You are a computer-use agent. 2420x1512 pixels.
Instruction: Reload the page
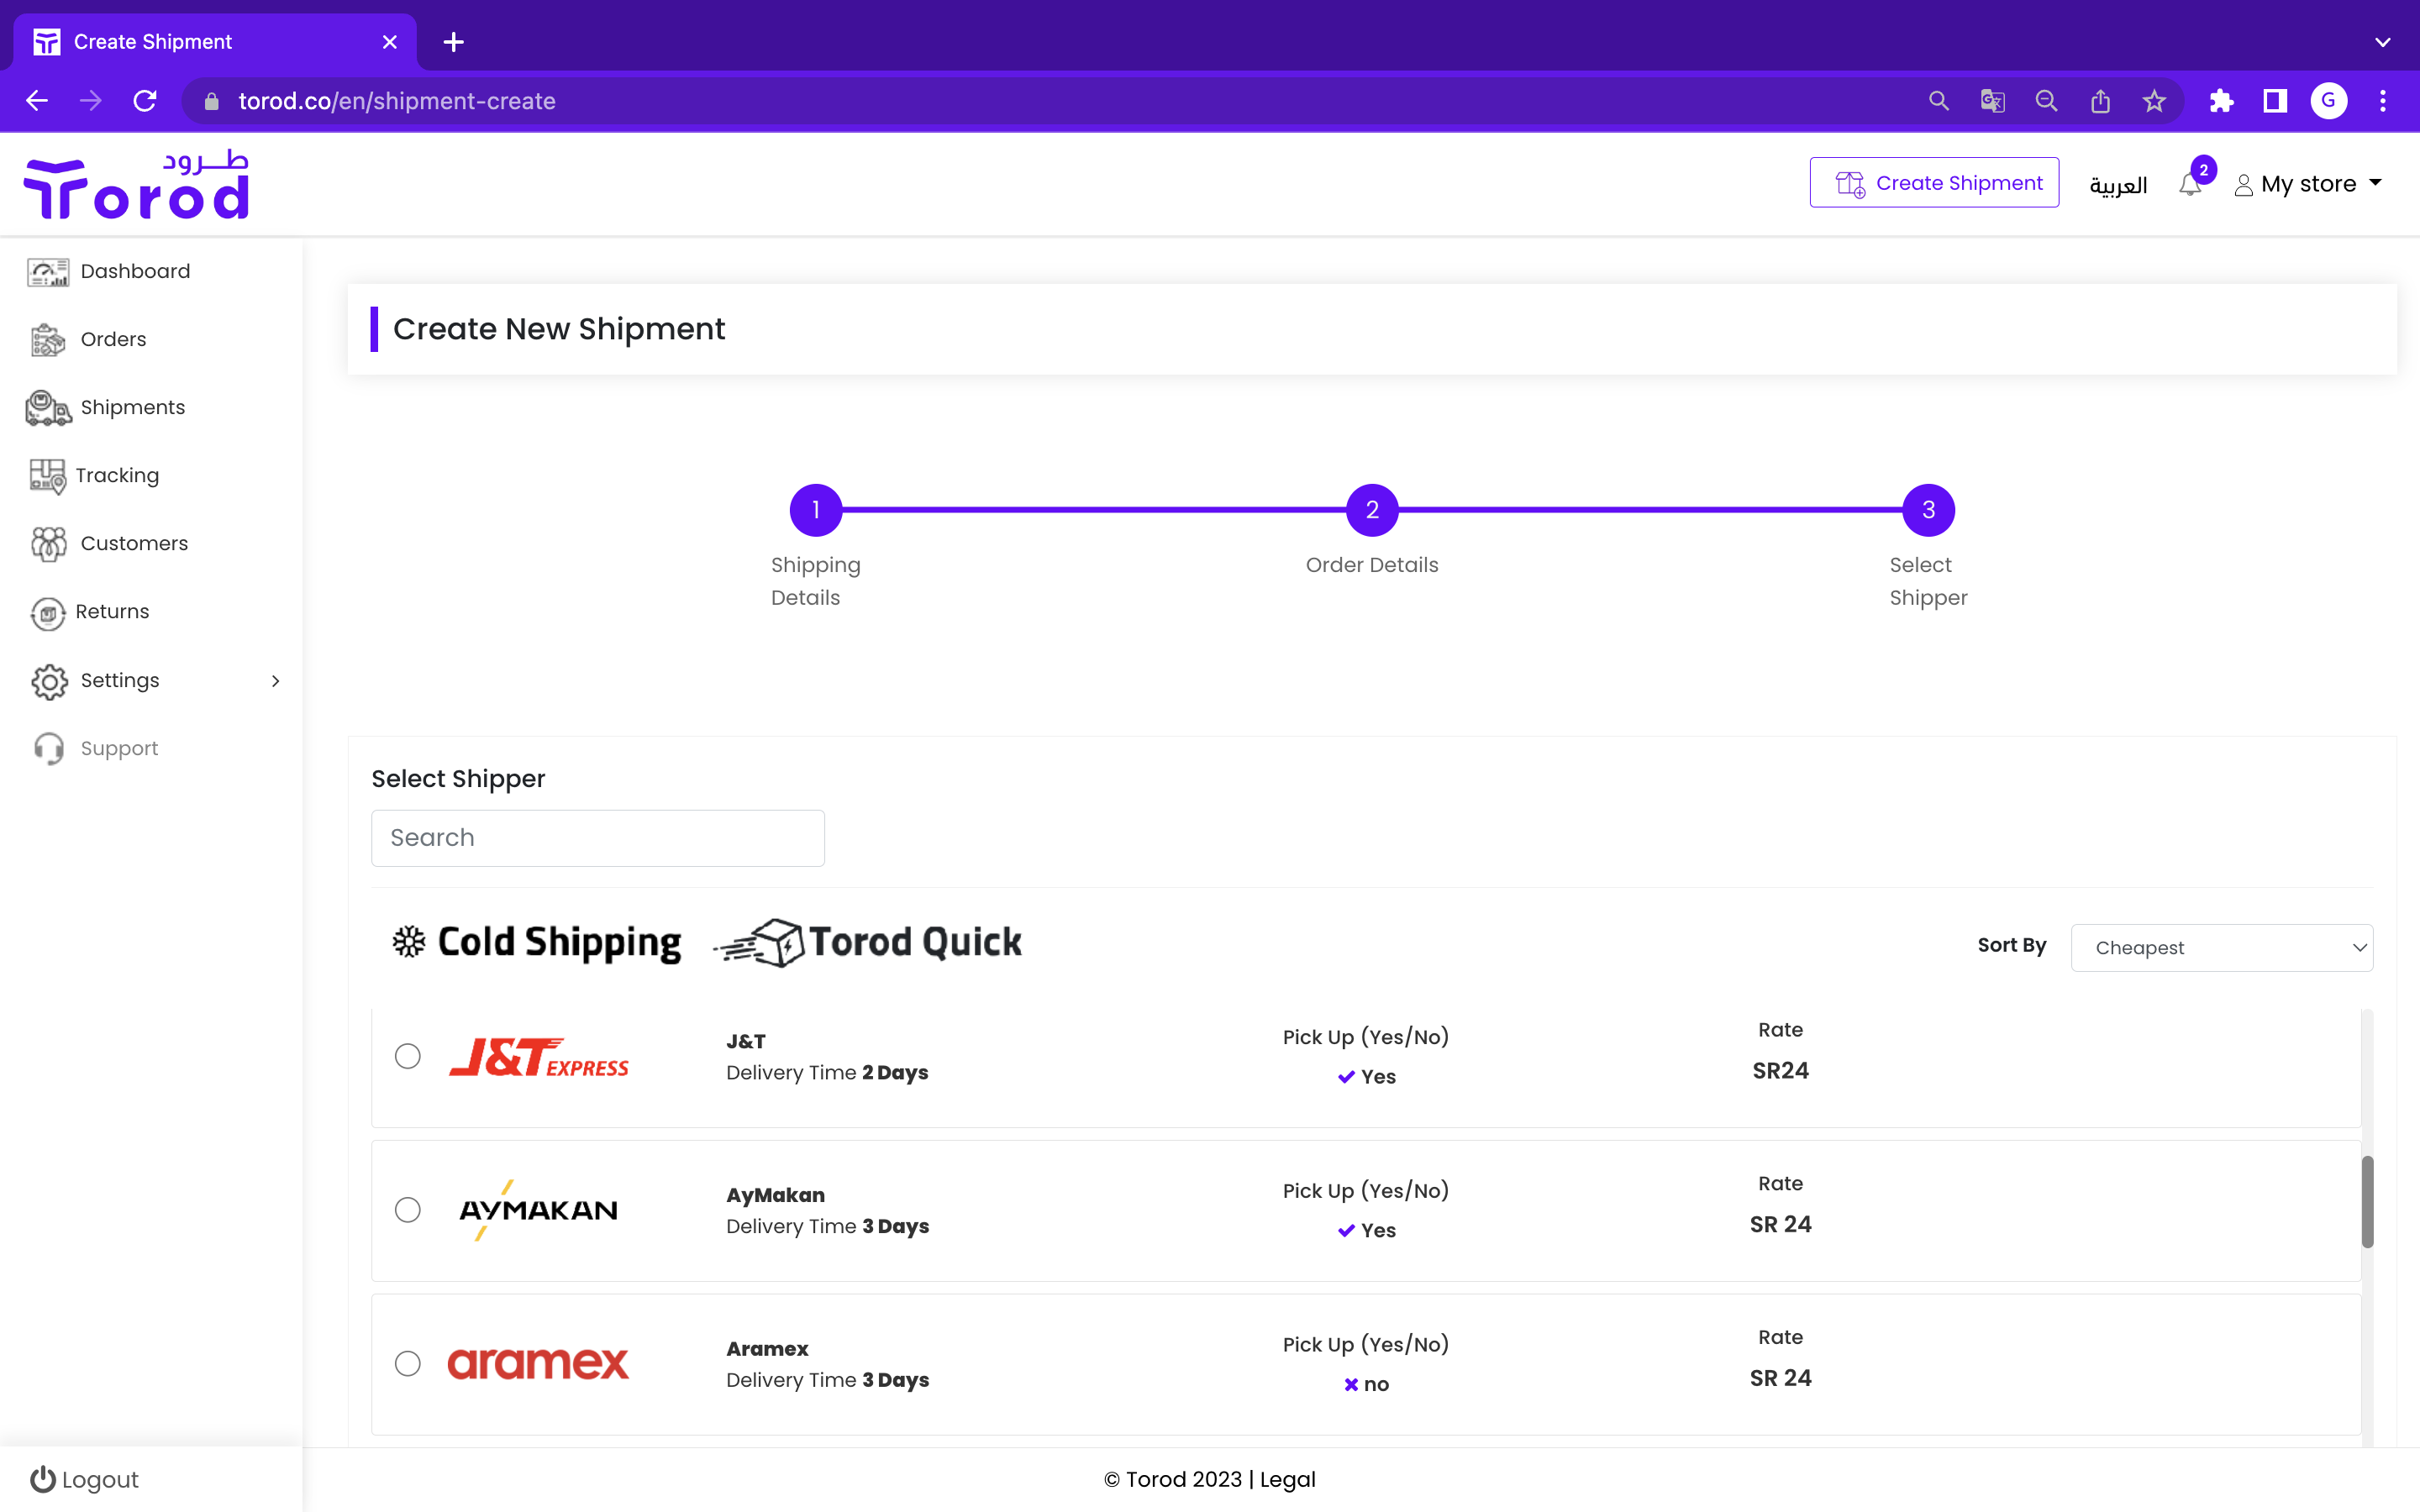145,101
